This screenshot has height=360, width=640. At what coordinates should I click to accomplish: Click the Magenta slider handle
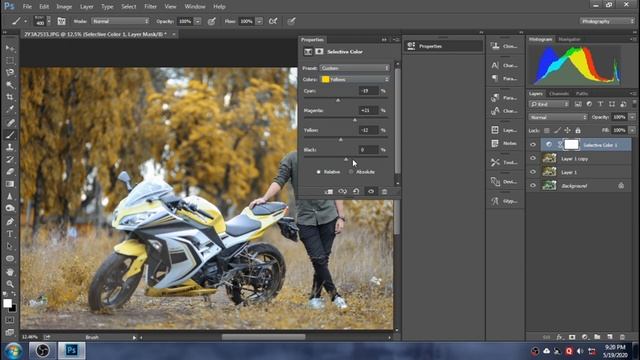click(x=355, y=120)
